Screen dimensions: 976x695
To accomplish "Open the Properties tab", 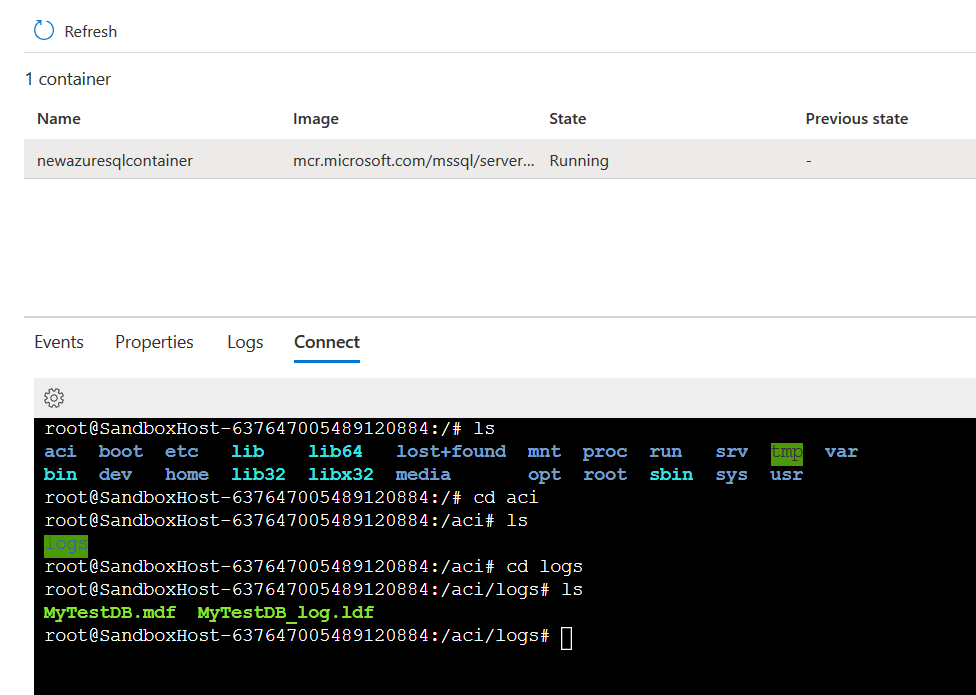I will coord(154,342).
